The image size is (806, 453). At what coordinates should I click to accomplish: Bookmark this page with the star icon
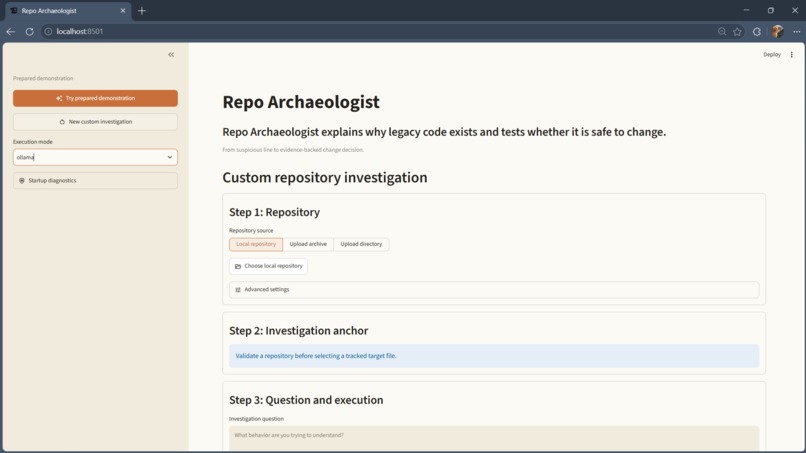(x=738, y=31)
